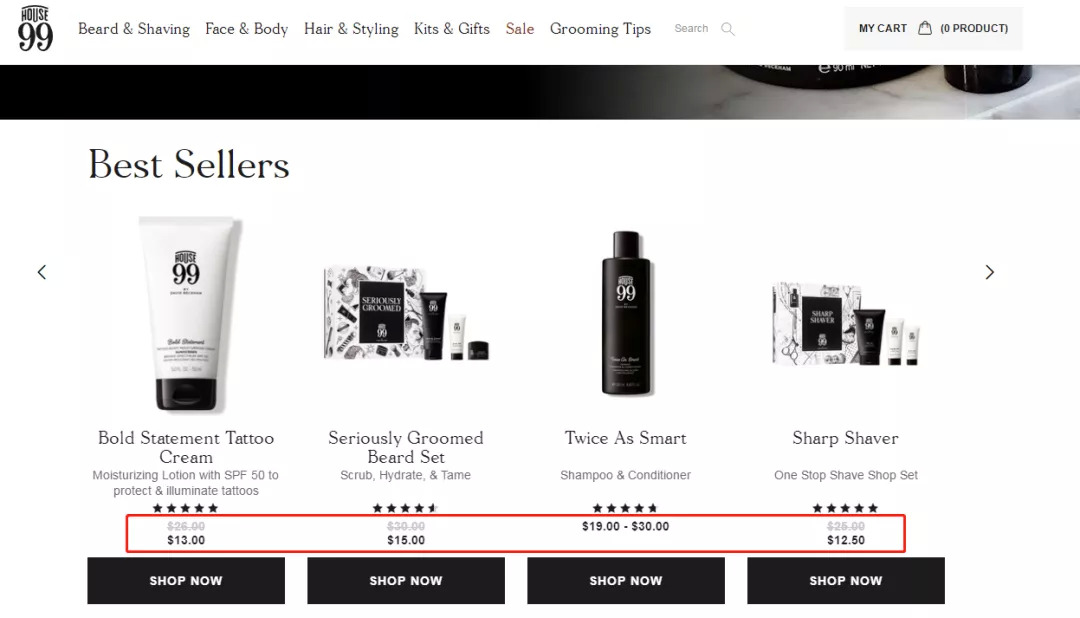The height and width of the screenshot is (618, 1080).
Task: Open Hair & Styling menu
Action: pos(351,29)
